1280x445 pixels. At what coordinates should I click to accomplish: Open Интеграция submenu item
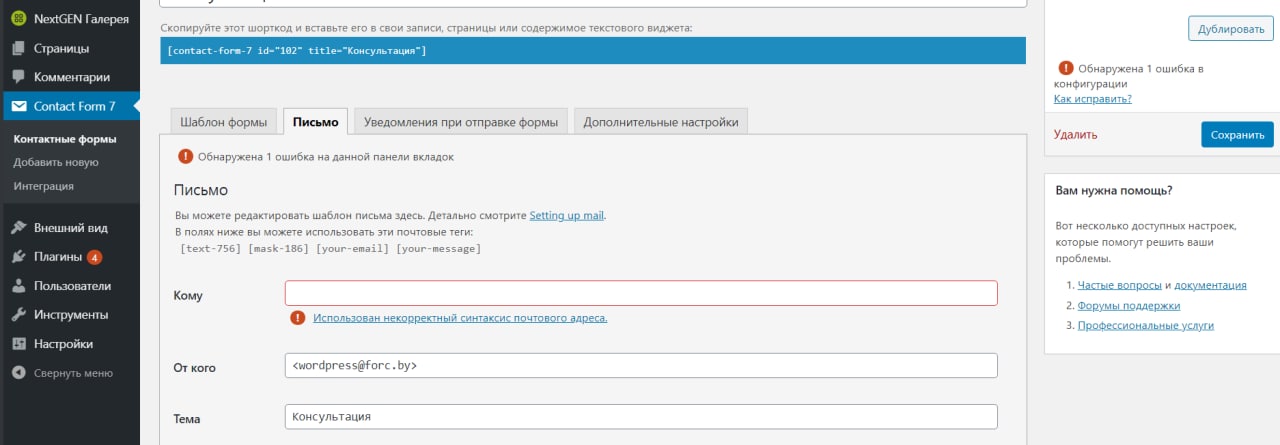coord(43,185)
